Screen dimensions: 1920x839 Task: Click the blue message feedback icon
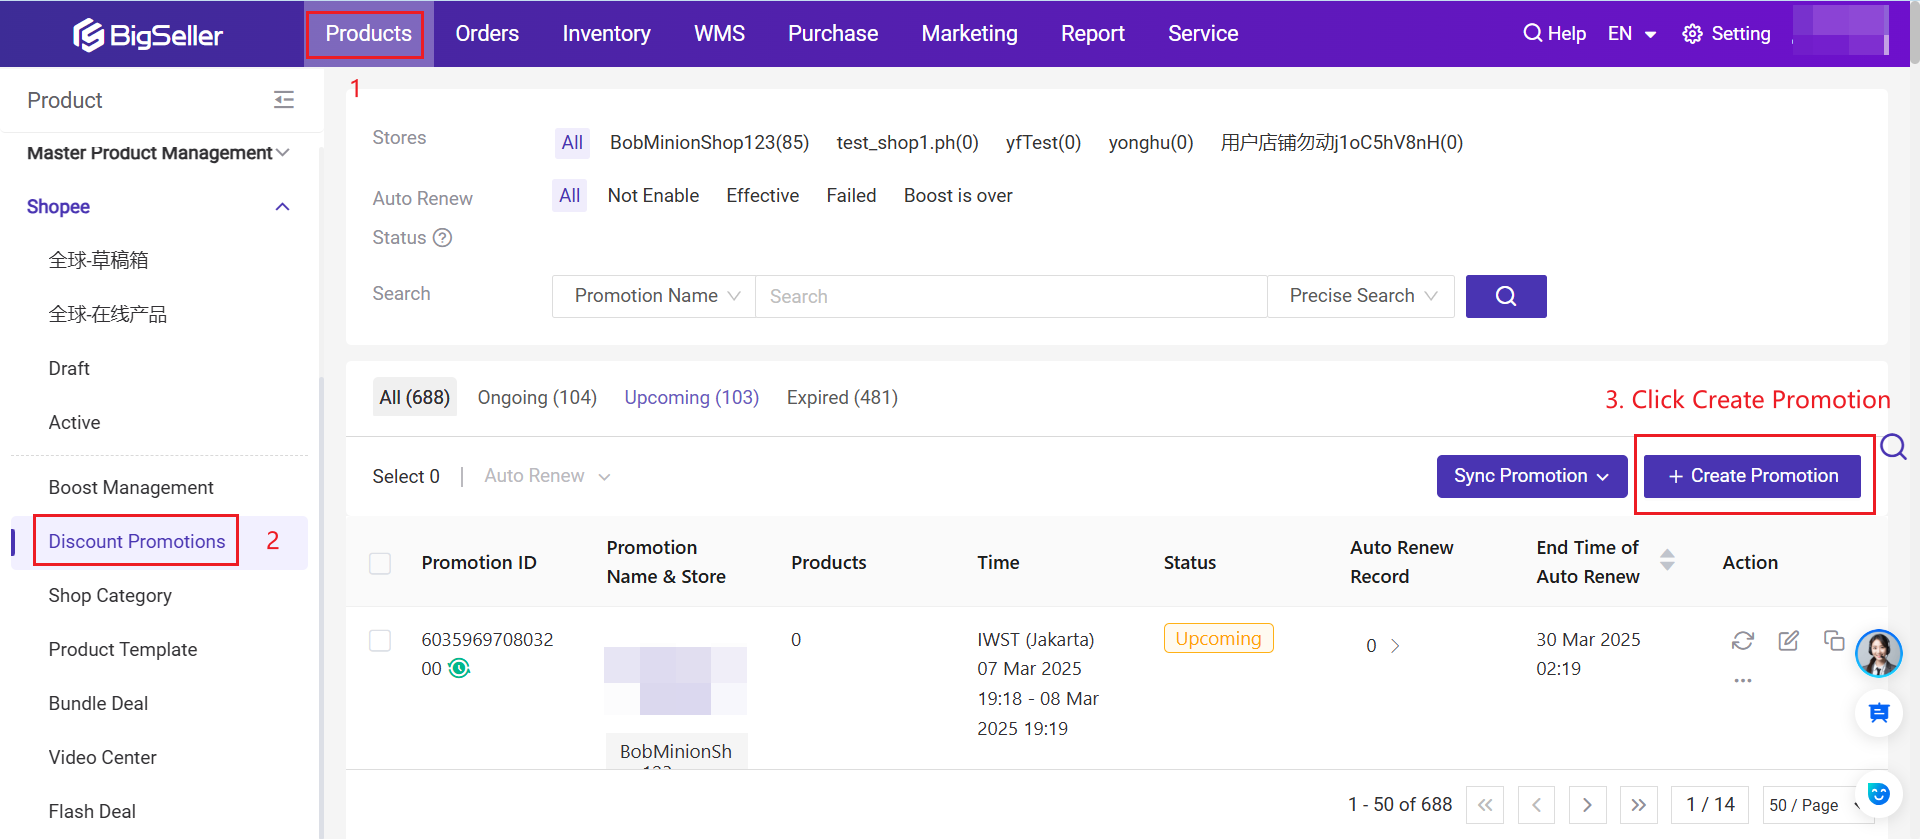point(1879,713)
